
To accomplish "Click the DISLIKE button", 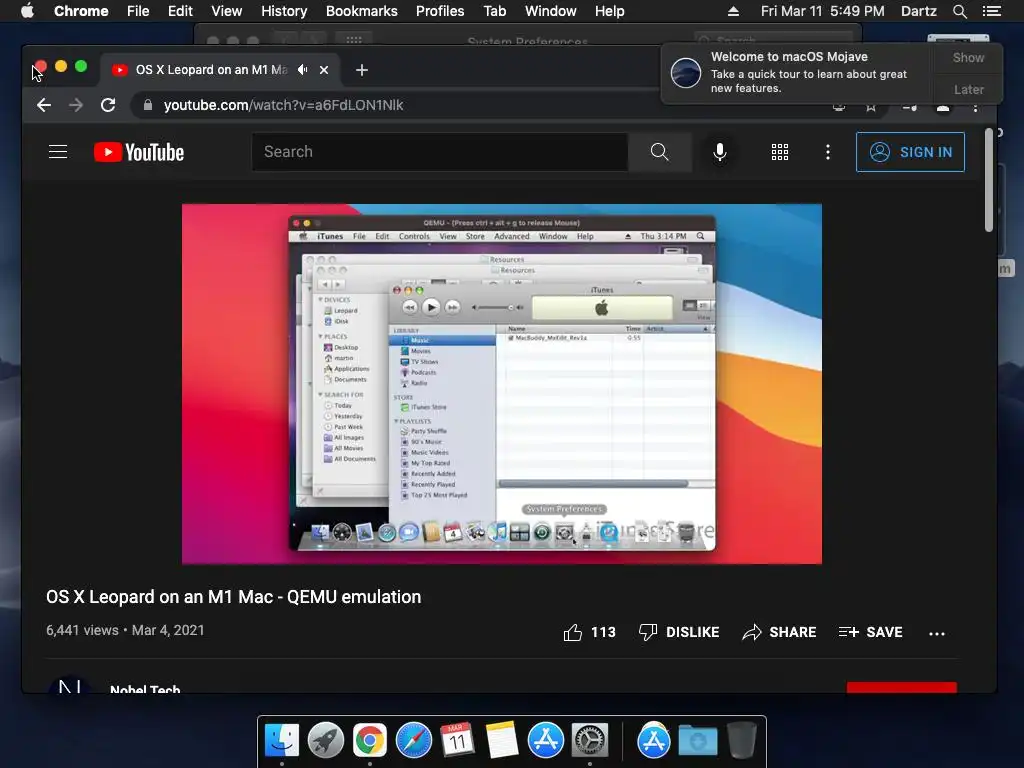I will [679, 632].
